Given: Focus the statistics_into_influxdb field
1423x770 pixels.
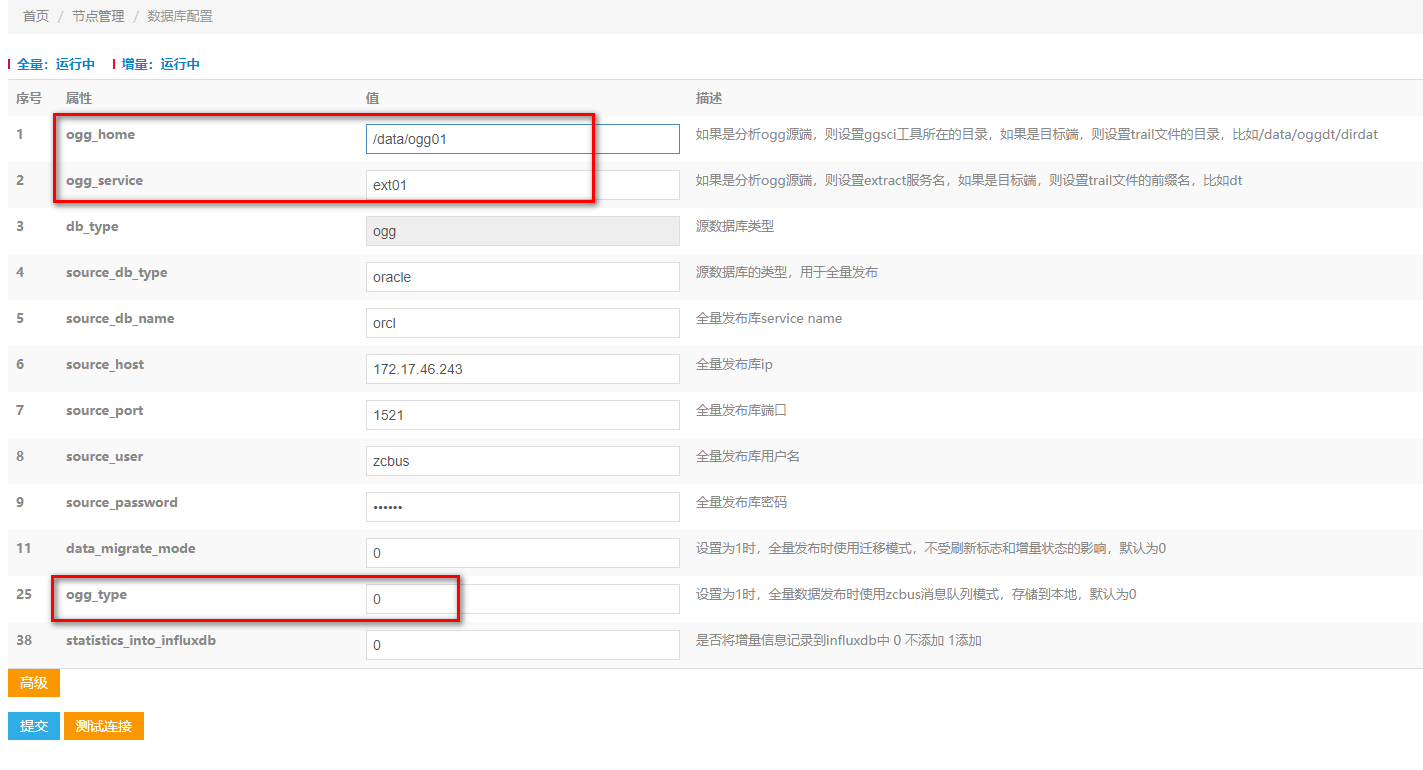Looking at the screenshot, I should [x=522, y=645].
